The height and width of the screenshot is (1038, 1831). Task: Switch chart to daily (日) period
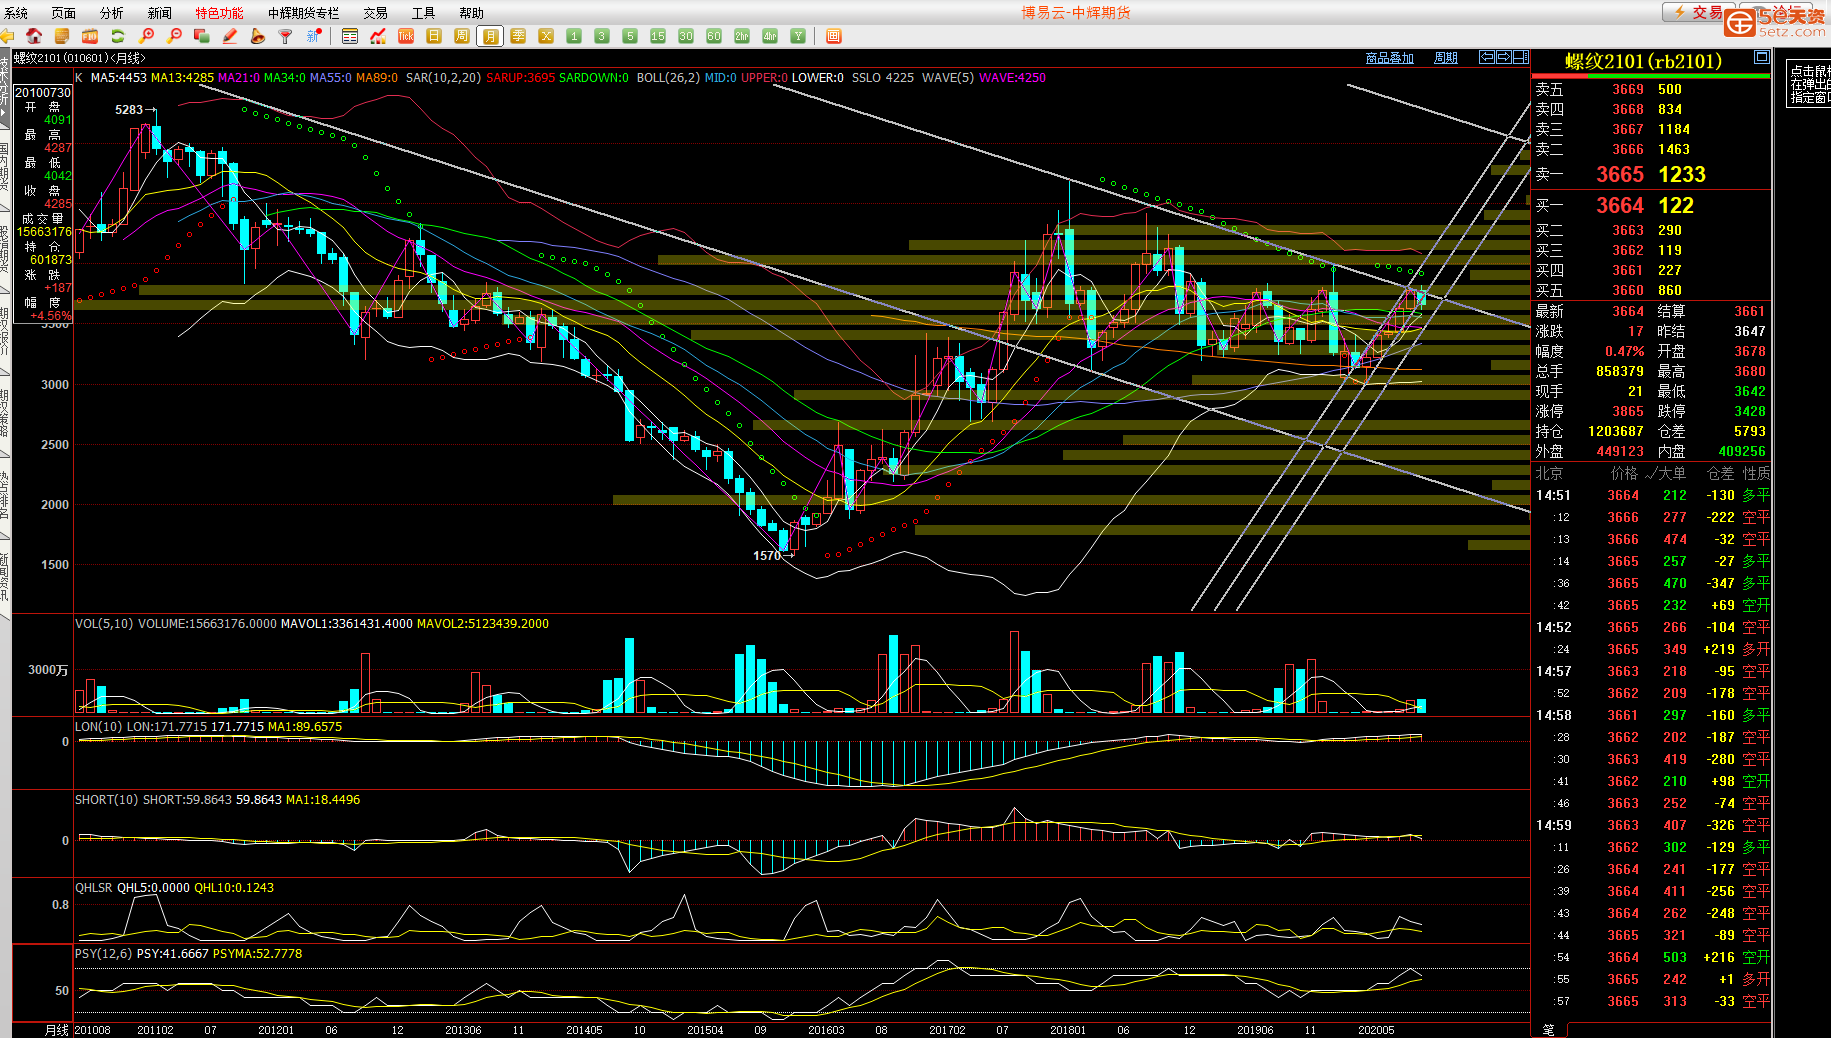[434, 36]
